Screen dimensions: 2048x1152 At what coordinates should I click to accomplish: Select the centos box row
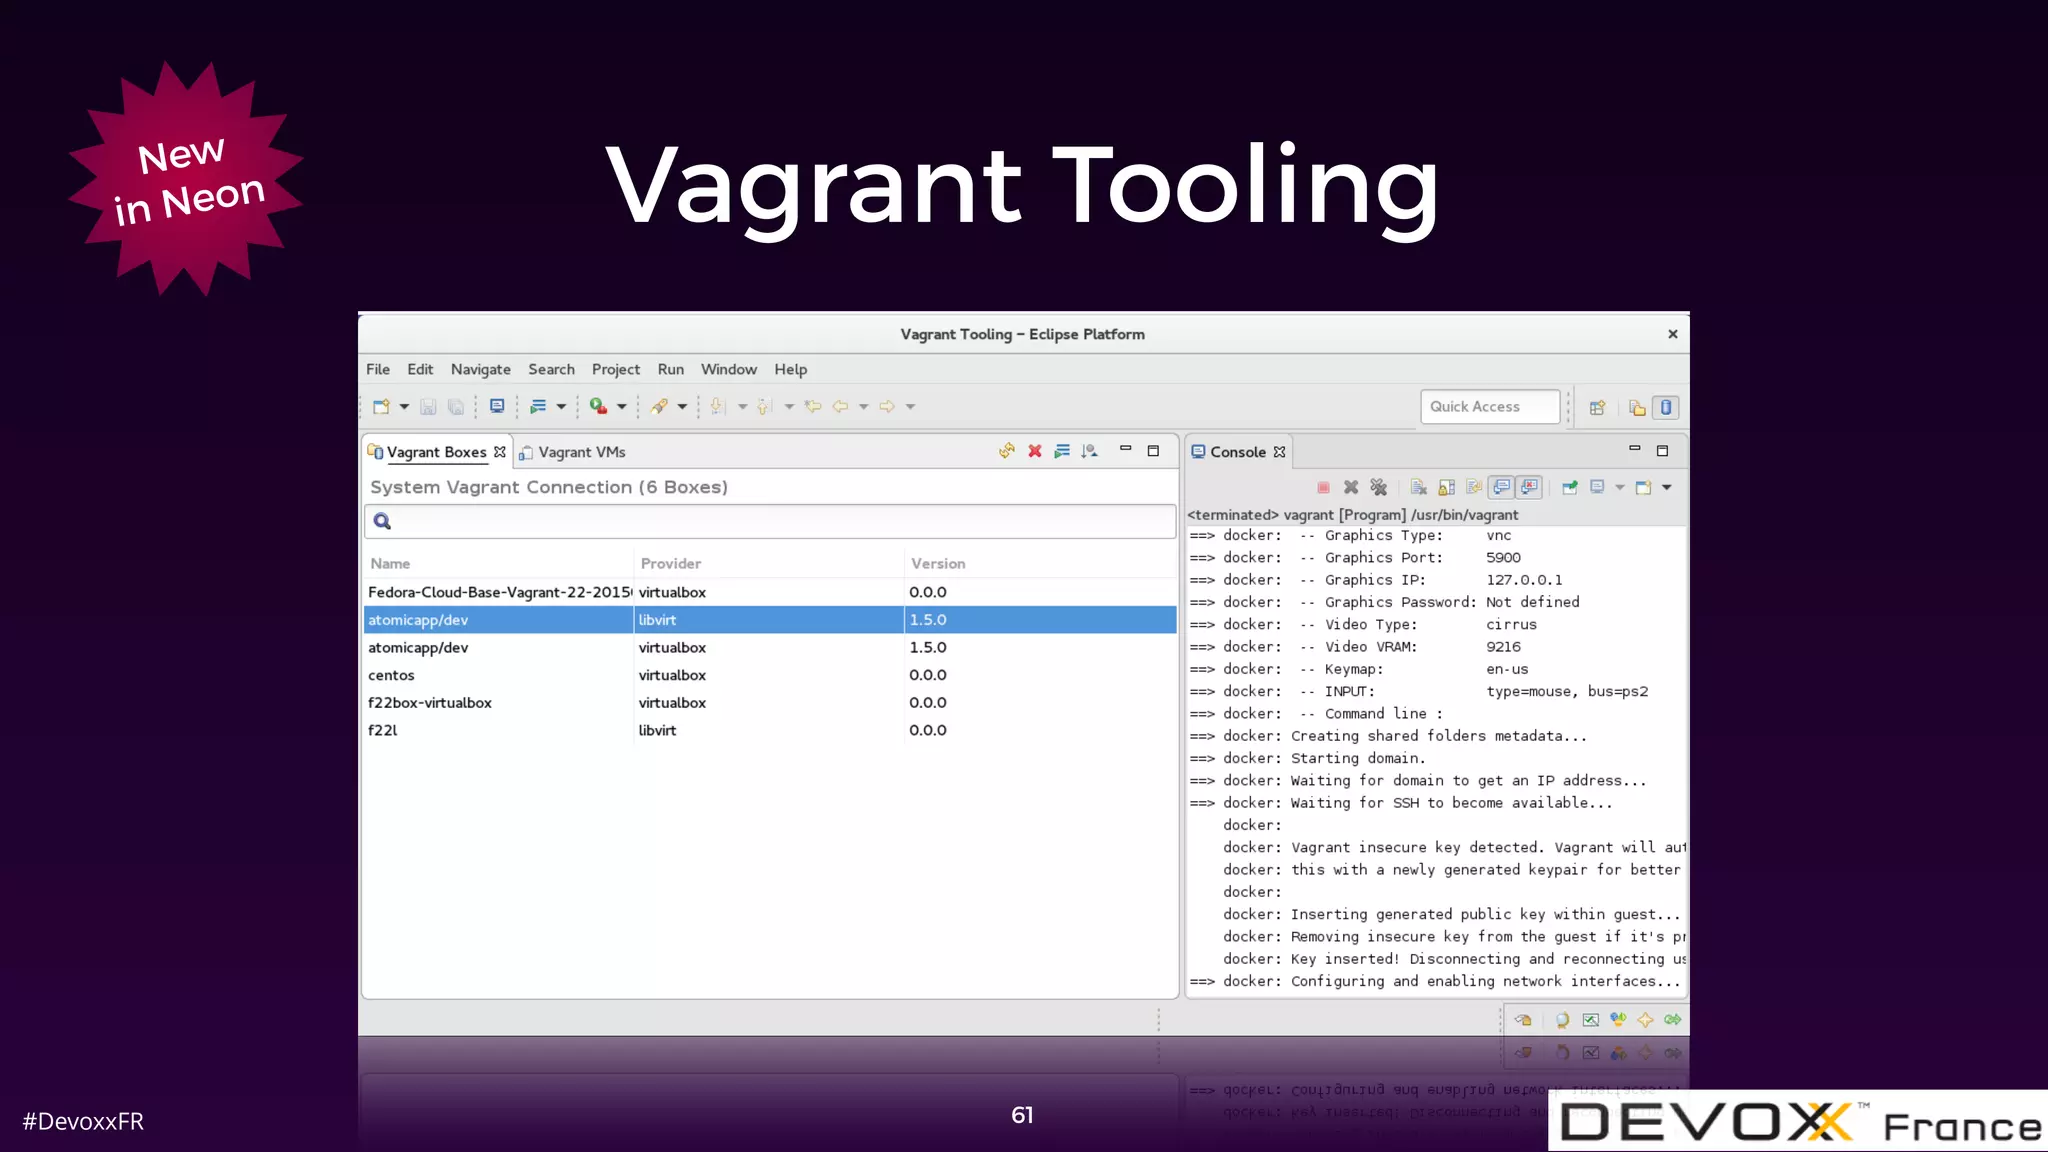point(770,675)
